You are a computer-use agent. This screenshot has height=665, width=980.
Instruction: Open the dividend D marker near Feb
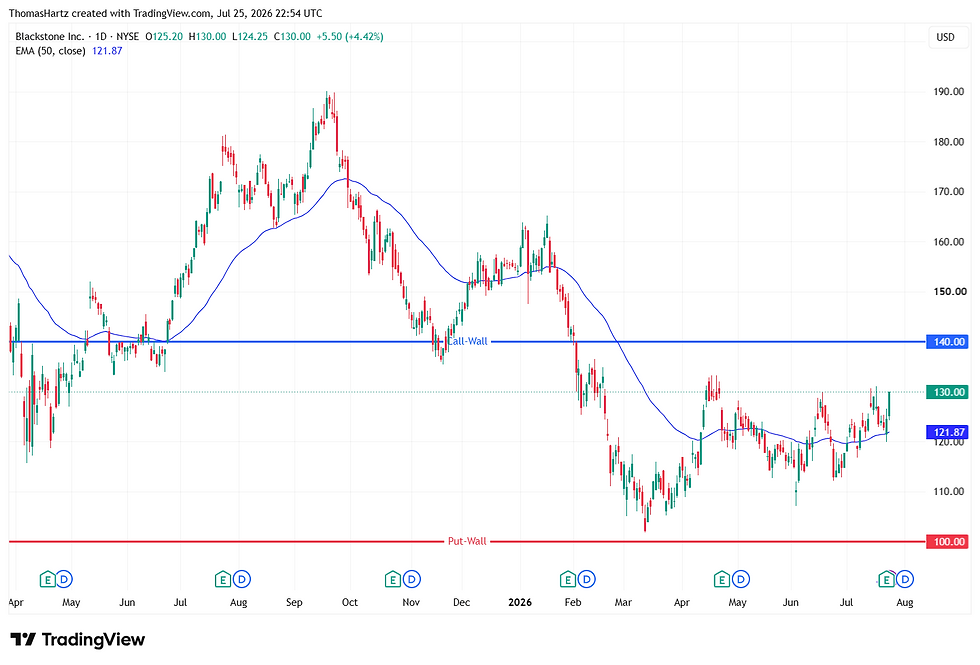(x=586, y=579)
